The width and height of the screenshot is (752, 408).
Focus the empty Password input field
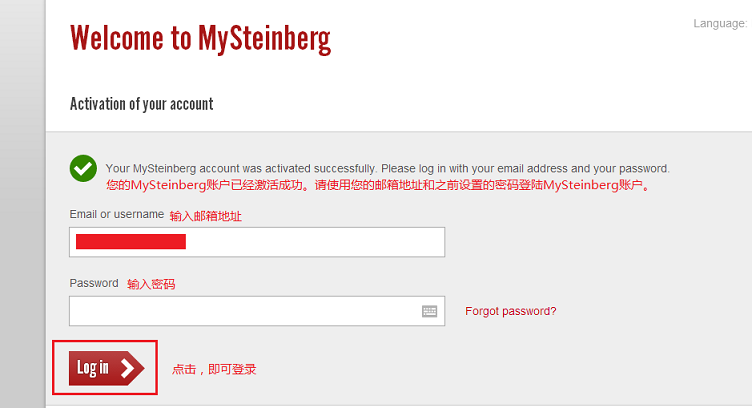pos(240,311)
